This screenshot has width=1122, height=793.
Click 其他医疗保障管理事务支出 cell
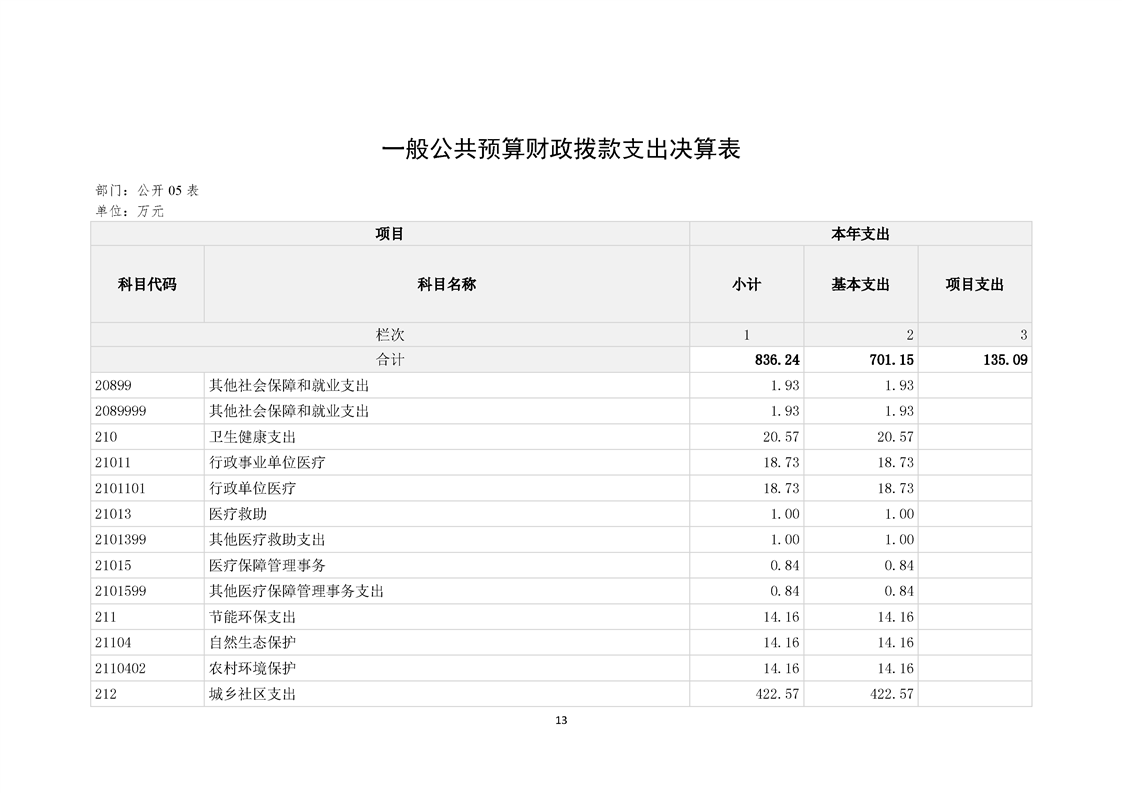click(x=296, y=591)
